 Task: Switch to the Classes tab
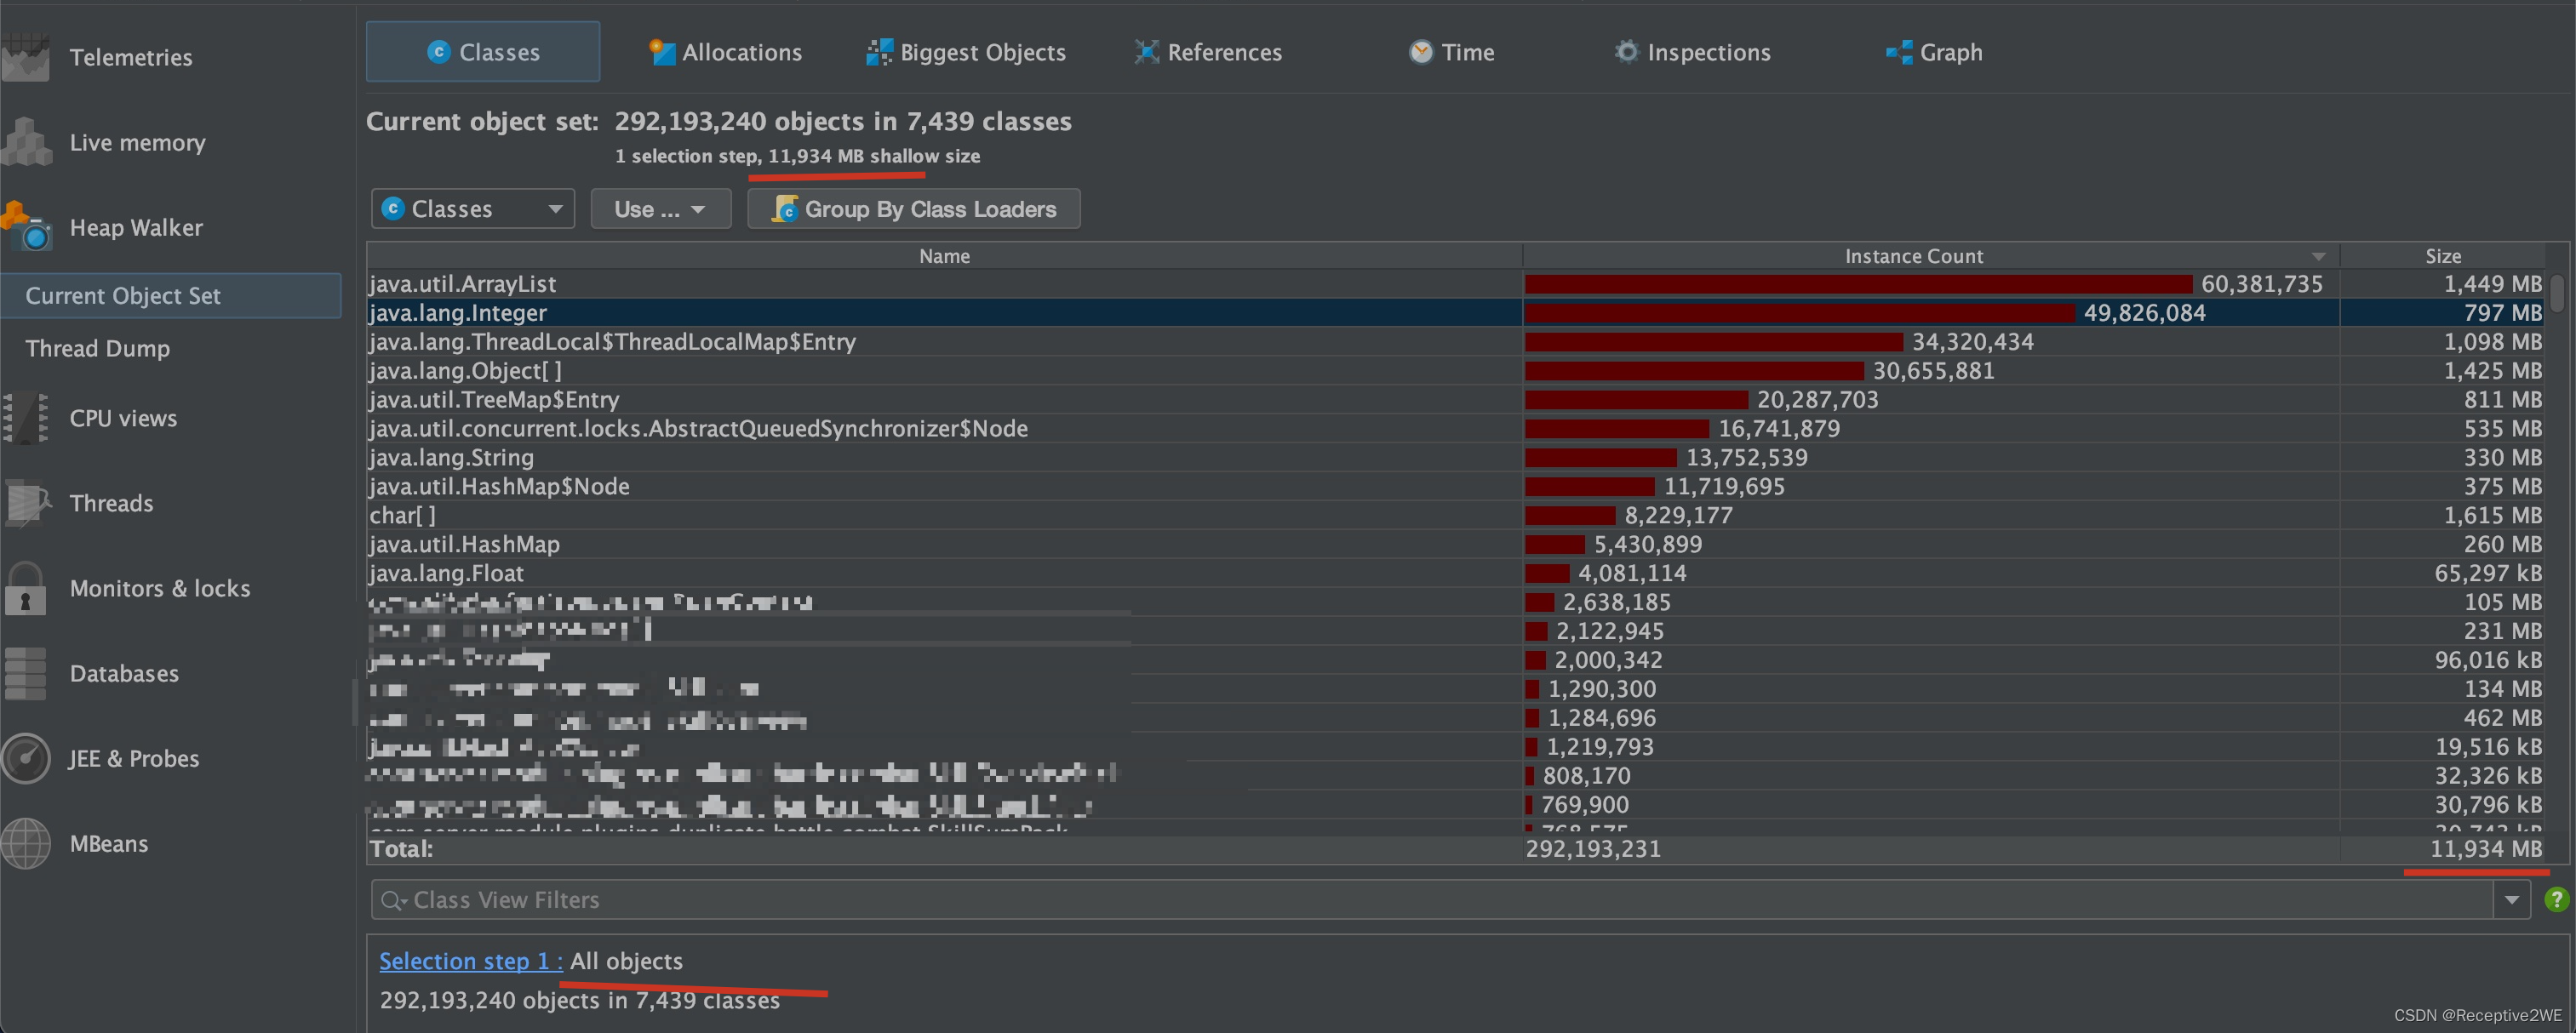[x=483, y=52]
